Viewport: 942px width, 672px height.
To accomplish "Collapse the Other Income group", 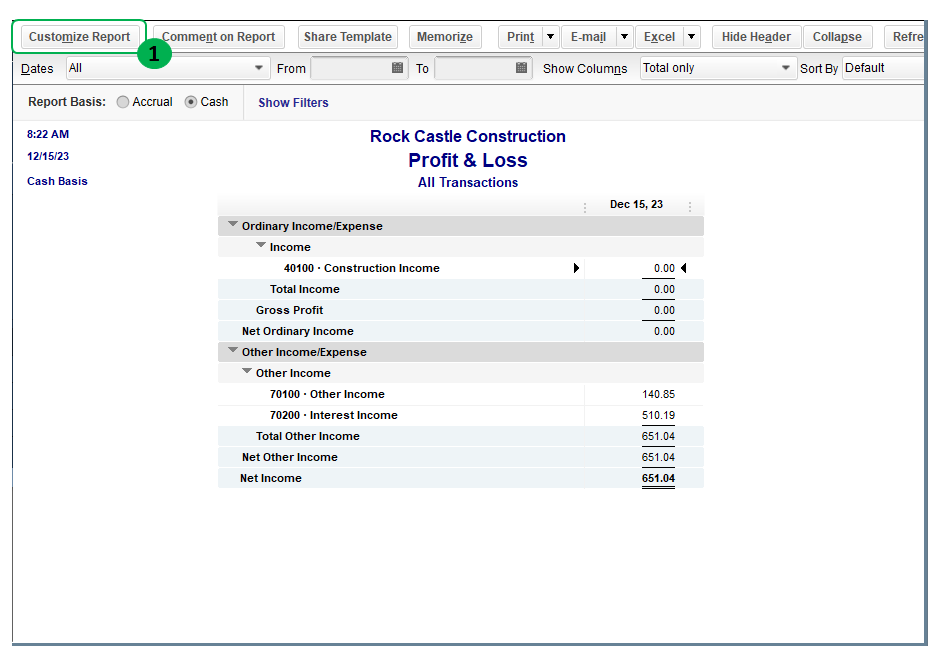I will point(247,372).
